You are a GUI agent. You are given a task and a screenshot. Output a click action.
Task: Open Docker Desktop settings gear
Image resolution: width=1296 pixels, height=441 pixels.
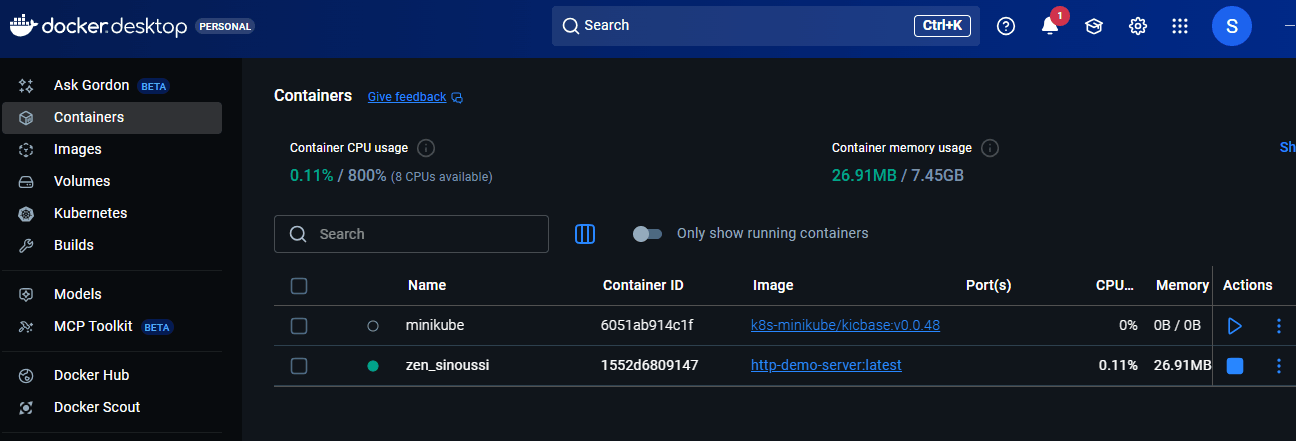pyautogui.click(x=1137, y=27)
